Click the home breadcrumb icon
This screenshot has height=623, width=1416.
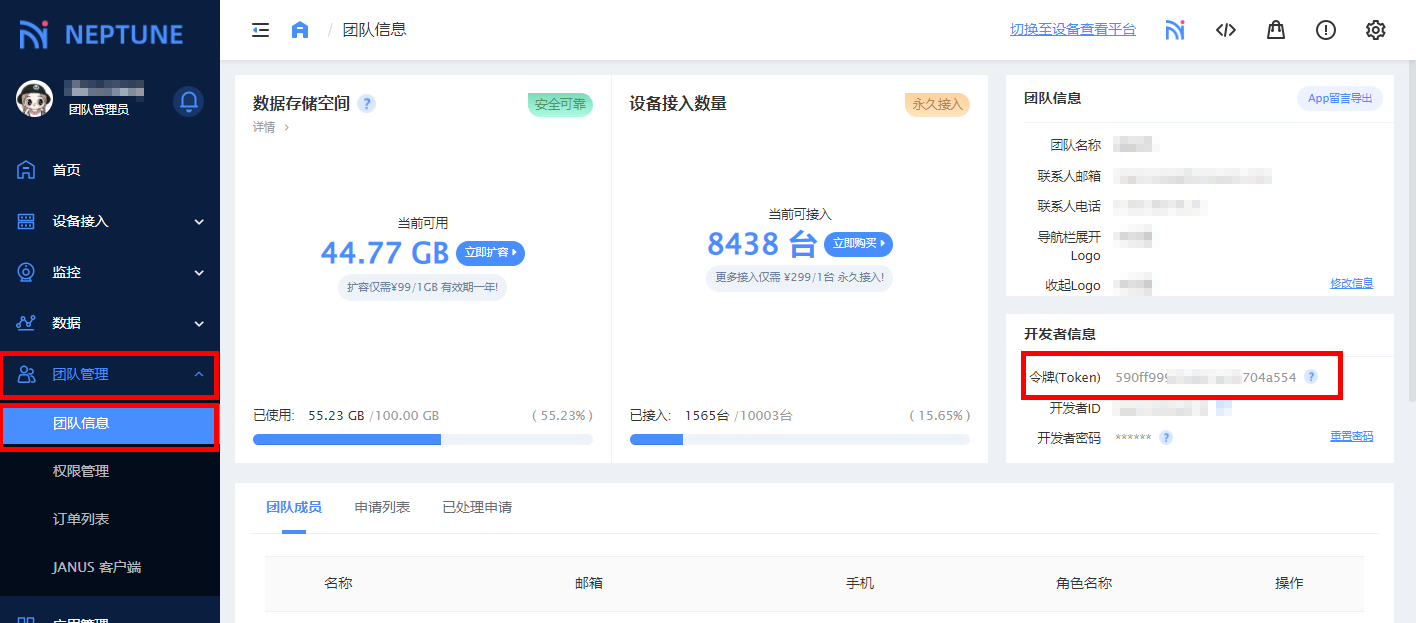300,30
